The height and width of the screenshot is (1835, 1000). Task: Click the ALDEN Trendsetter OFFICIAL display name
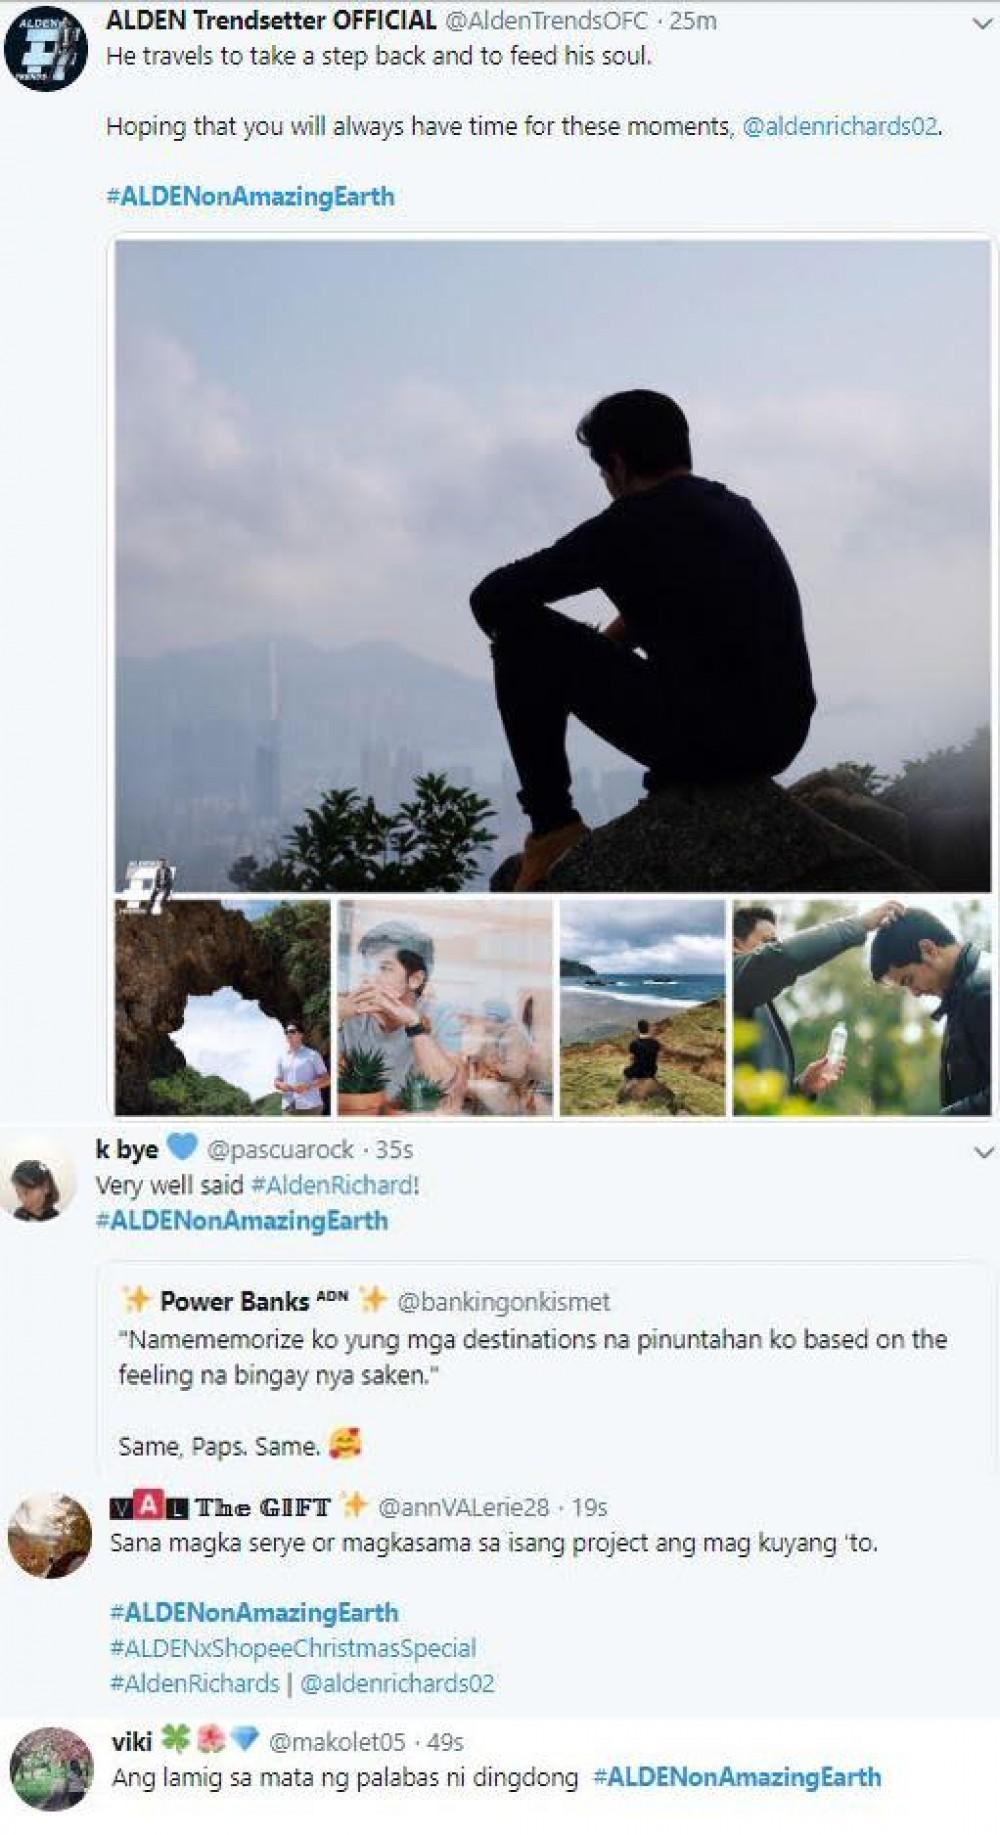coord(271,20)
